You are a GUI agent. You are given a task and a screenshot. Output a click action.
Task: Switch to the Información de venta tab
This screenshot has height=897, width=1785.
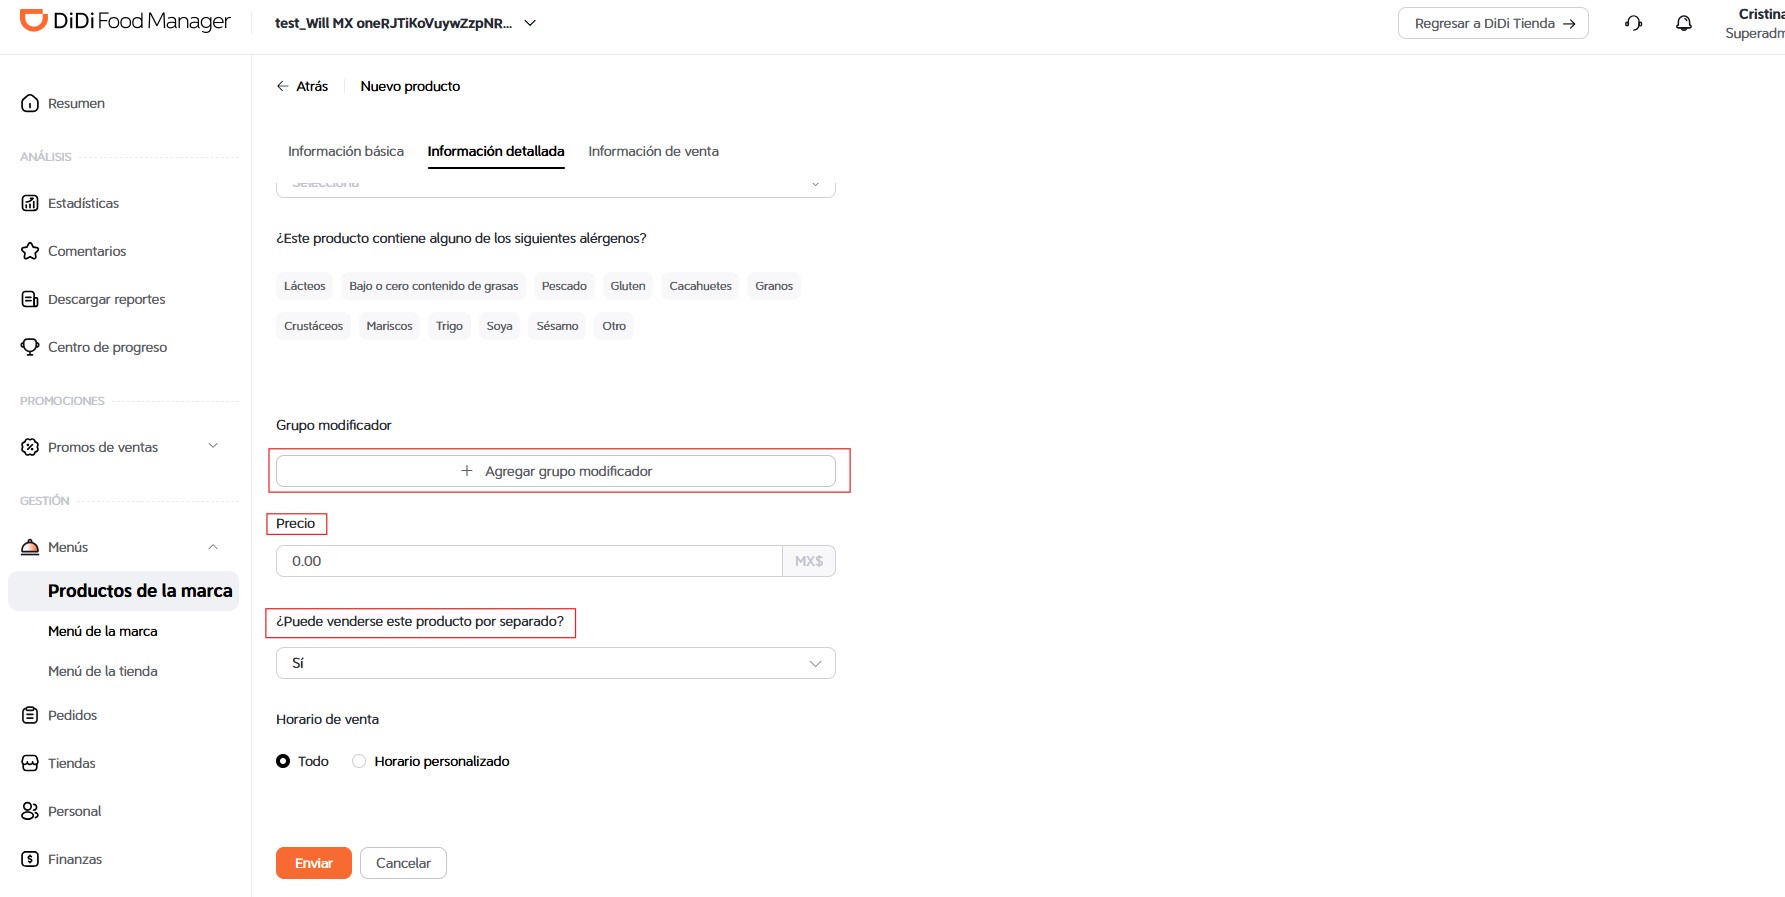coord(653,151)
